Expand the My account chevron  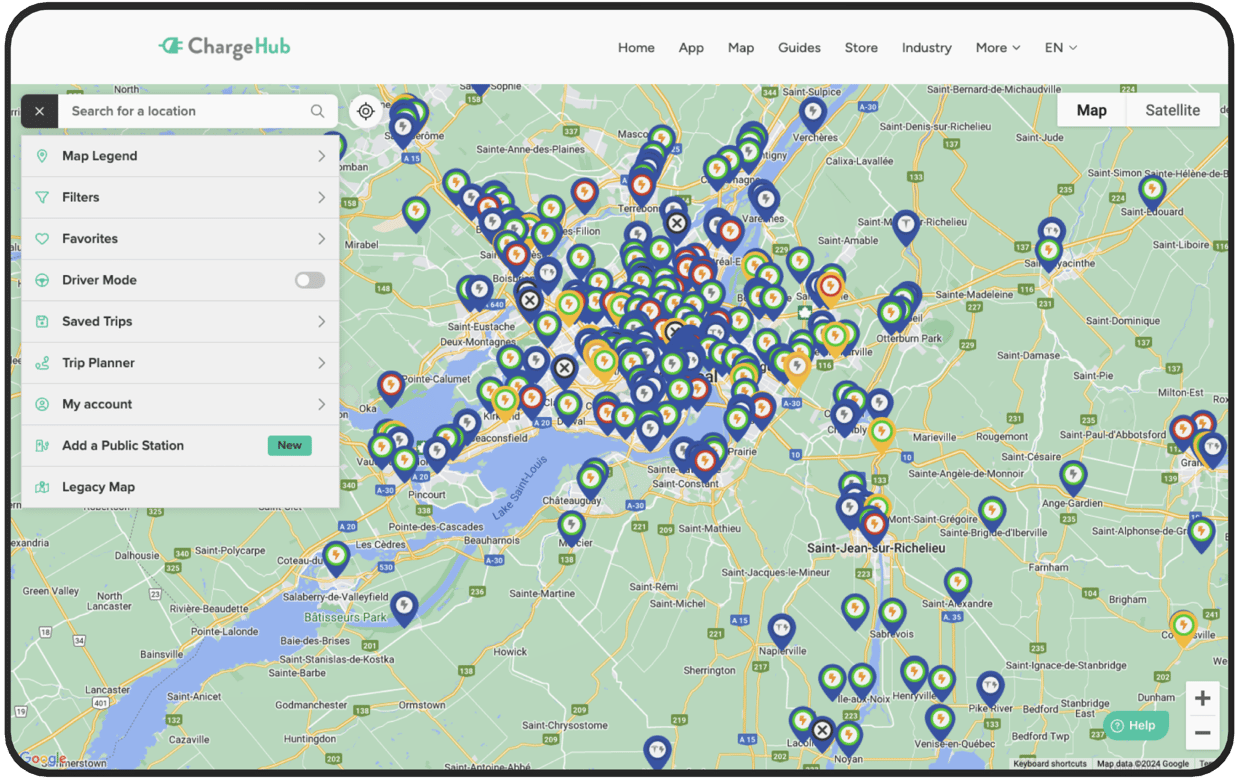click(x=322, y=404)
